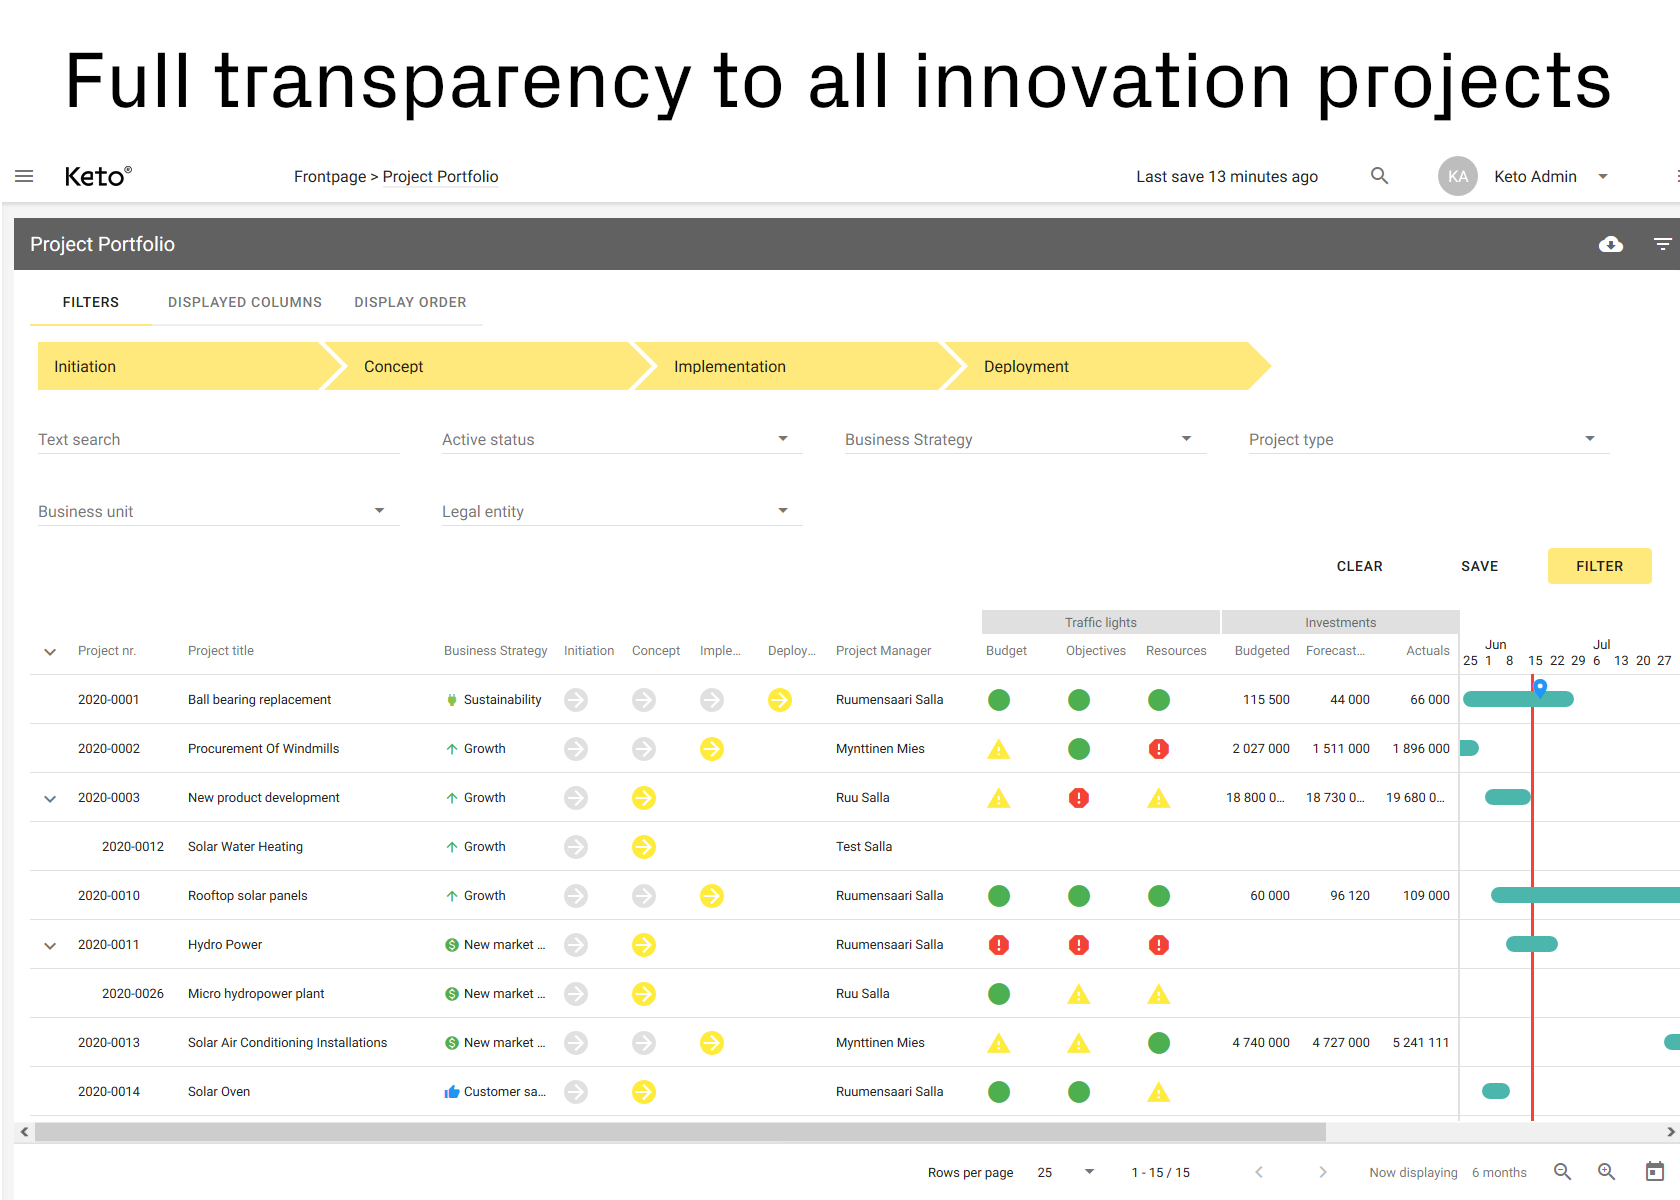
Task: Click Rooftop solar panels Gantt bar
Action: (1585, 896)
